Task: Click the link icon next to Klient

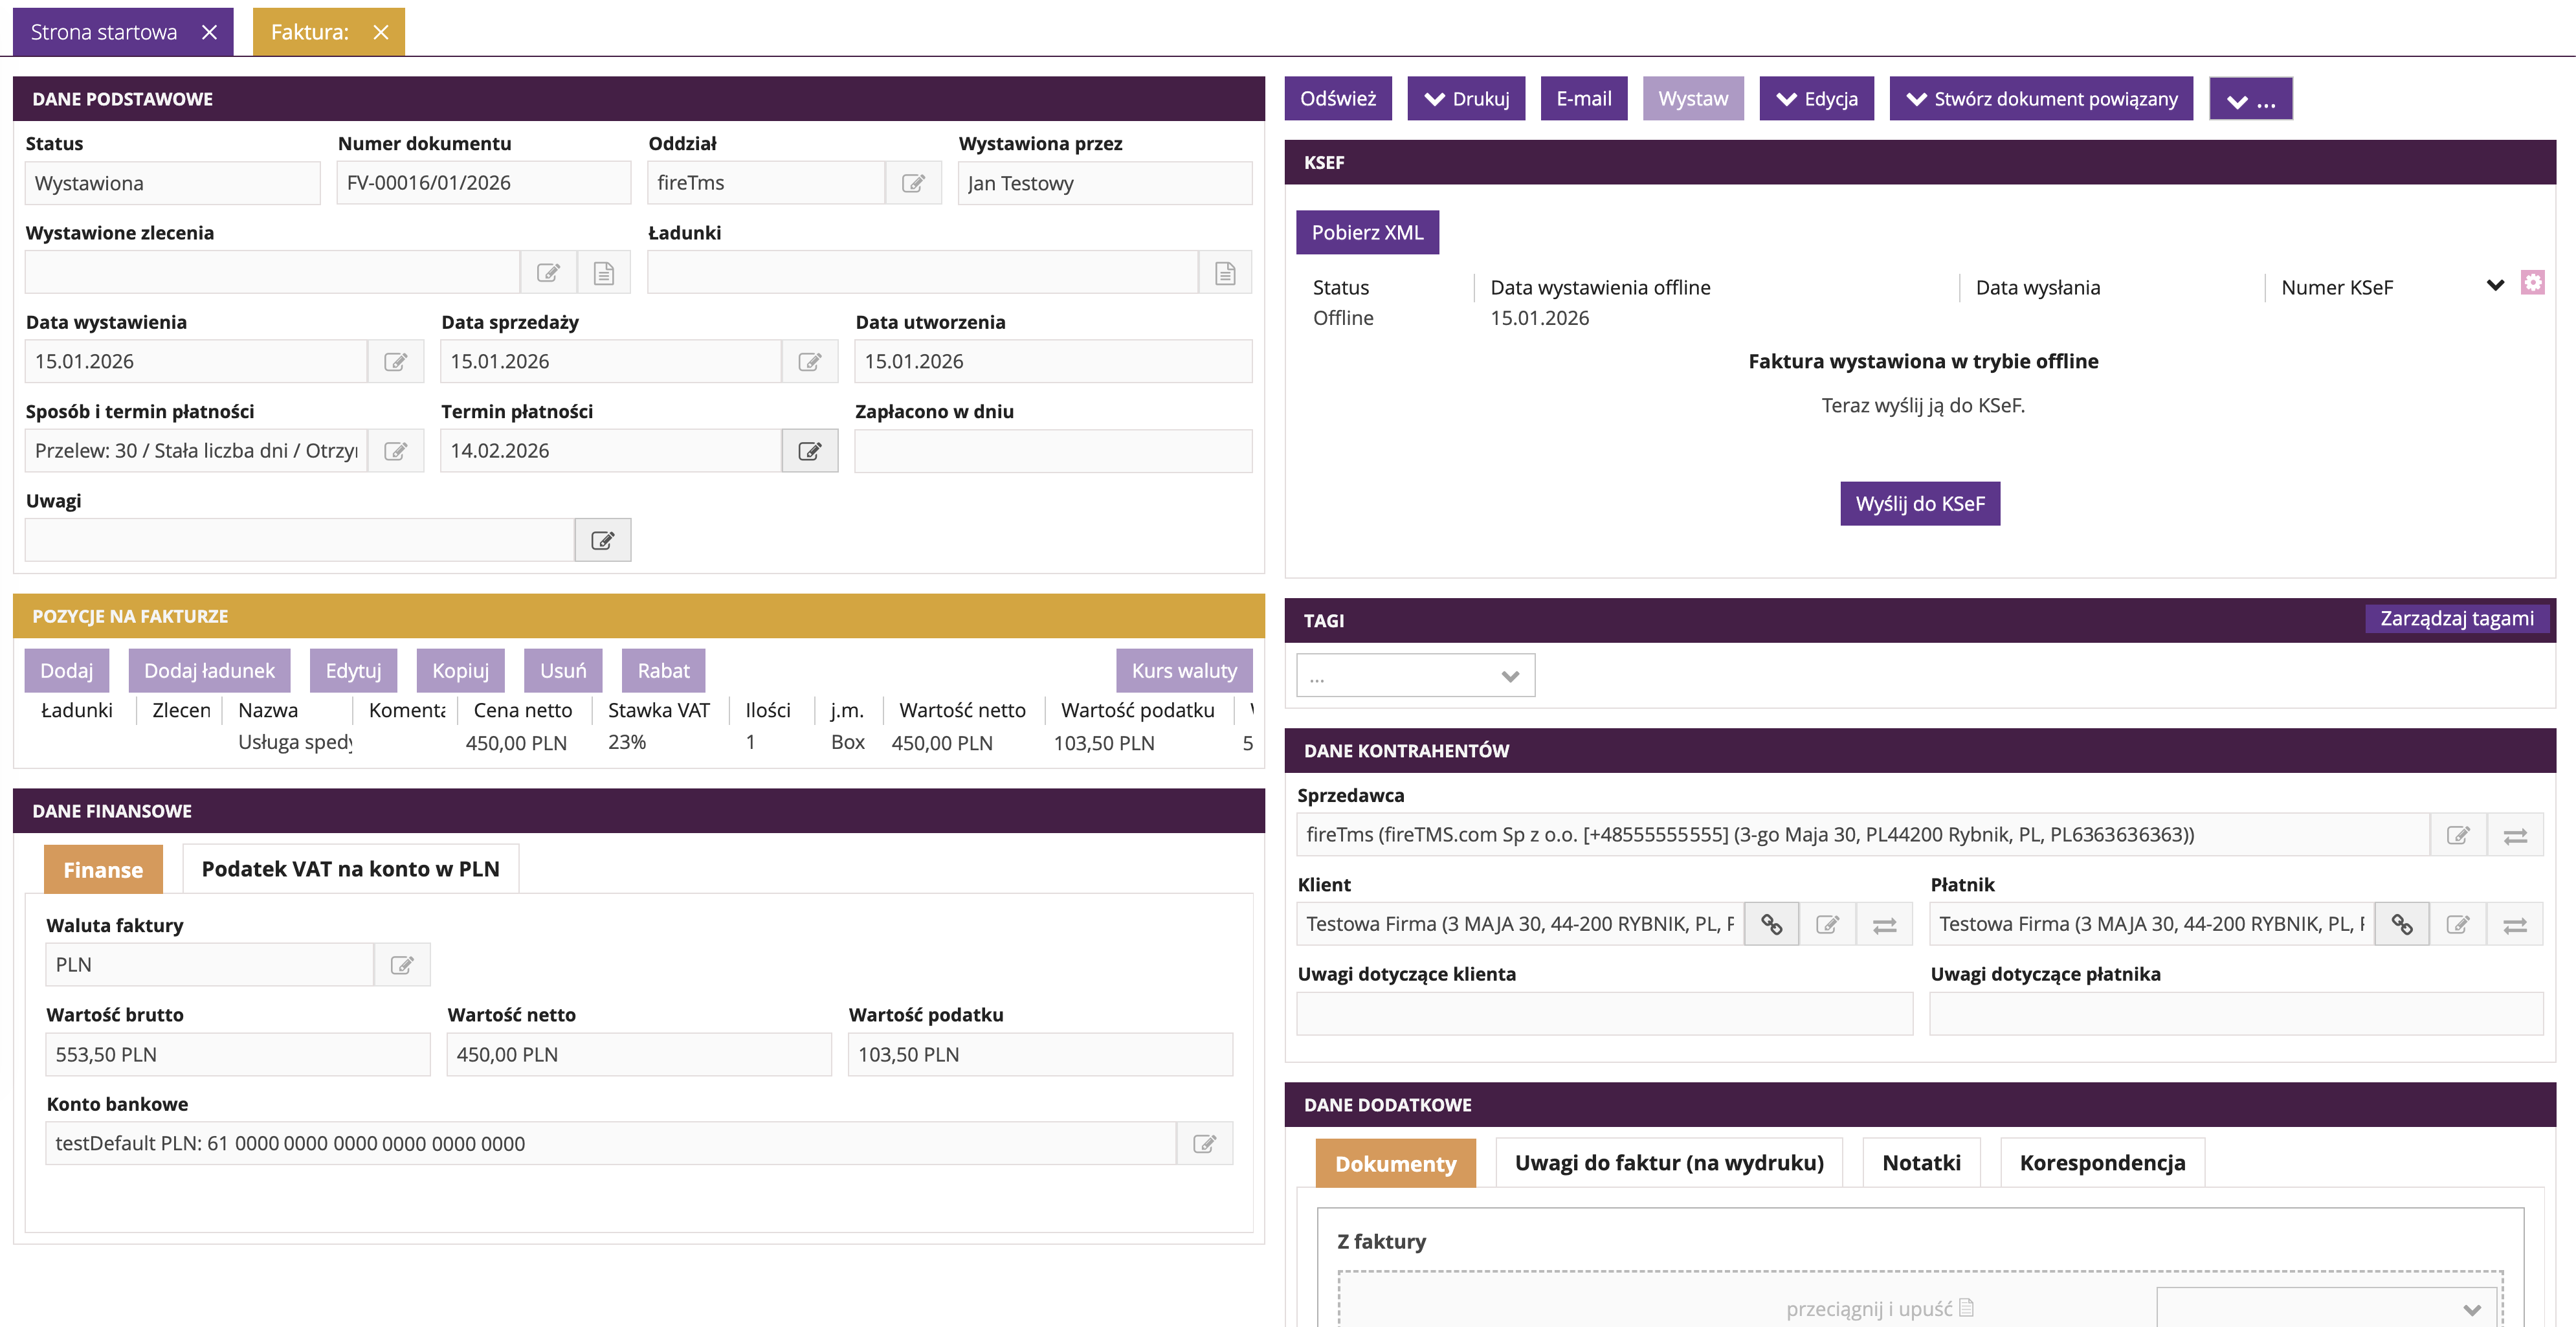Action: (x=1771, y=924)
